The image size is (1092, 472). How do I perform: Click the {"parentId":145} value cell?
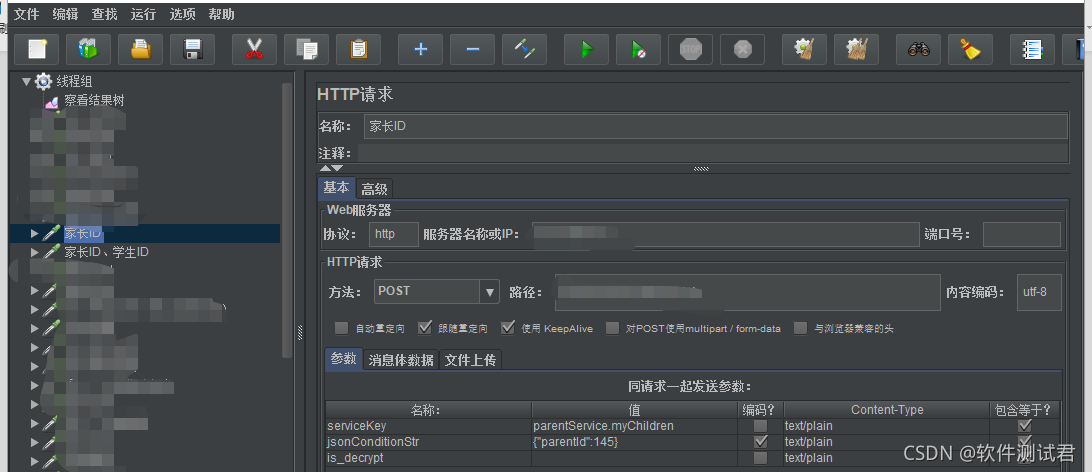click(x=635, y=441)
